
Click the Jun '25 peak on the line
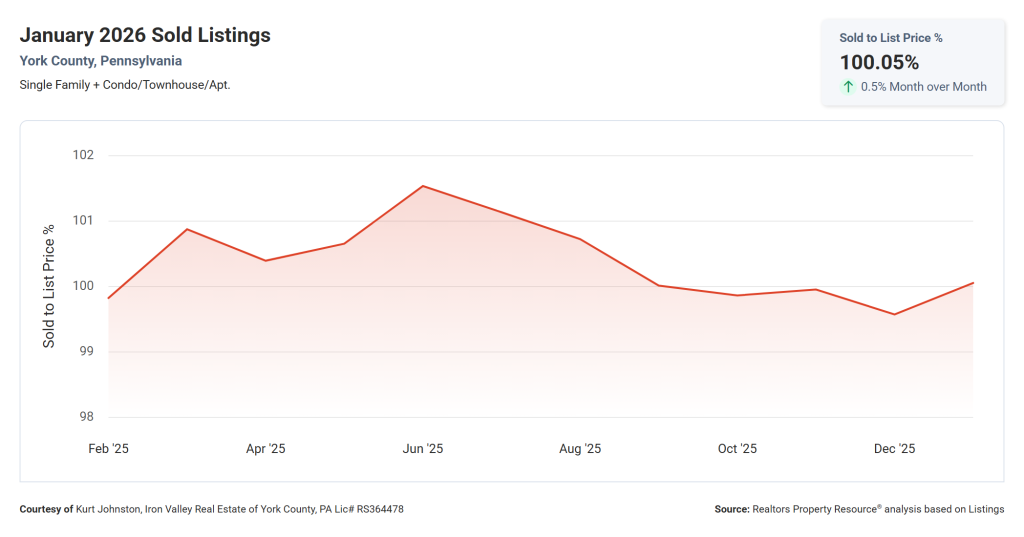(x=423, y=186)
